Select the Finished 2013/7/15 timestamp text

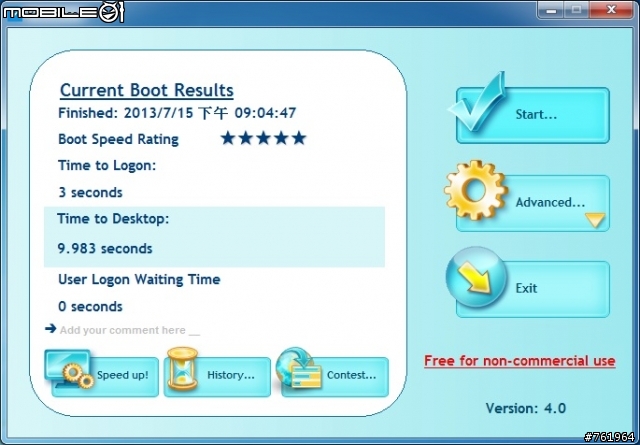click(177, 113)
